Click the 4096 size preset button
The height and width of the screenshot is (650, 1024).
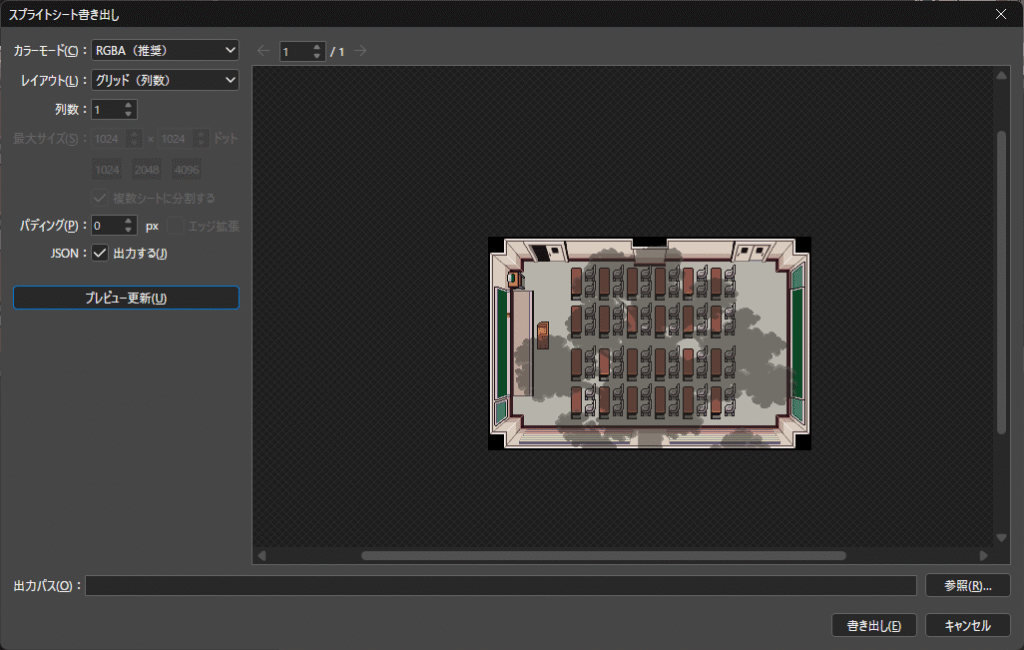click(187, 170)
